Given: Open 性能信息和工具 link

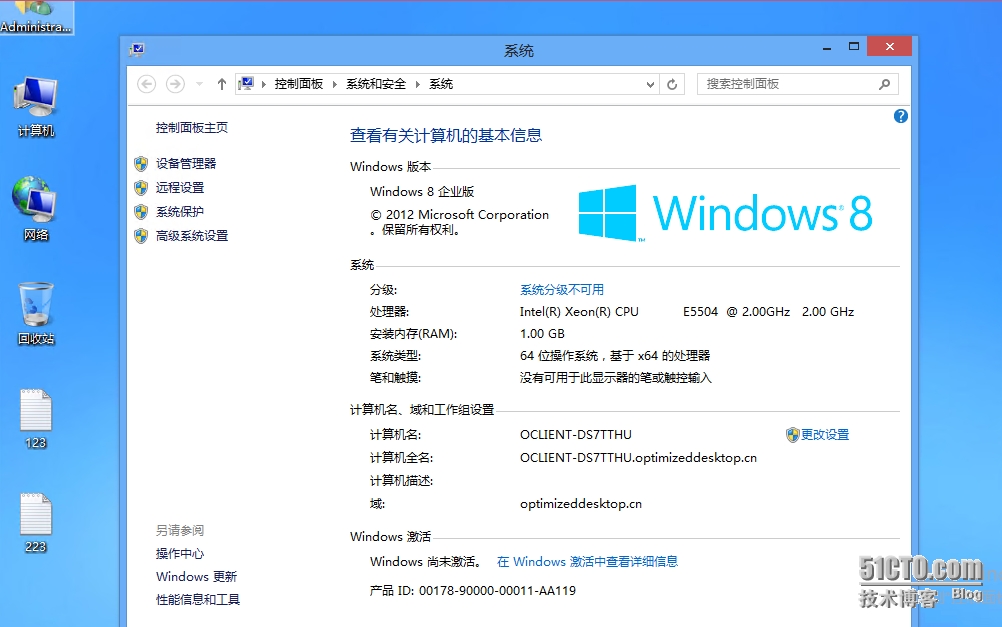Looking at the screenshot, I should (197, 600).
